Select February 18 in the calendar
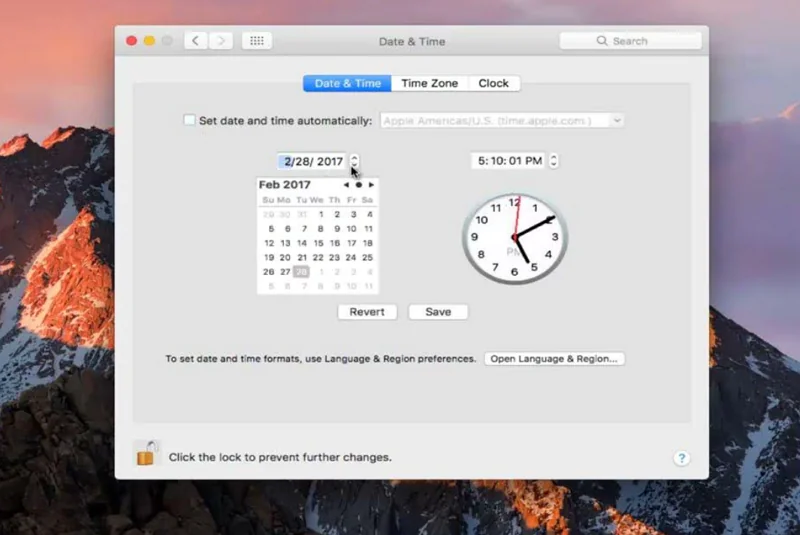Viewport: 800px width, 535px height. [x=367, y=243]
